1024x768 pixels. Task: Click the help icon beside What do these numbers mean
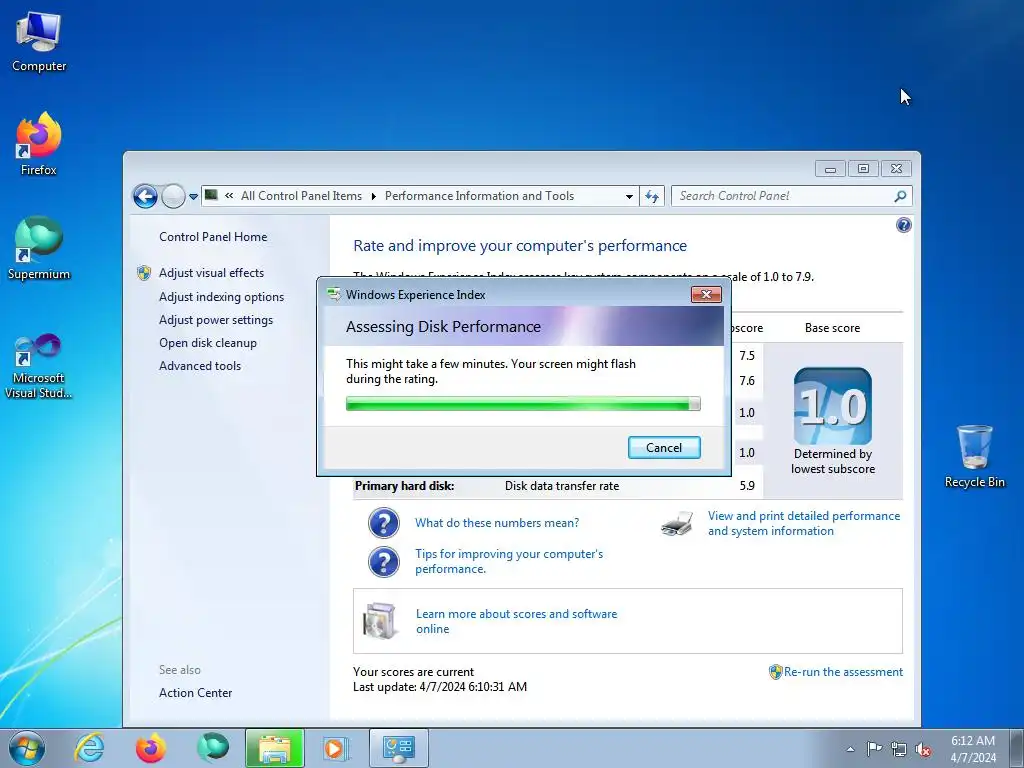click(x=383, y=523)
